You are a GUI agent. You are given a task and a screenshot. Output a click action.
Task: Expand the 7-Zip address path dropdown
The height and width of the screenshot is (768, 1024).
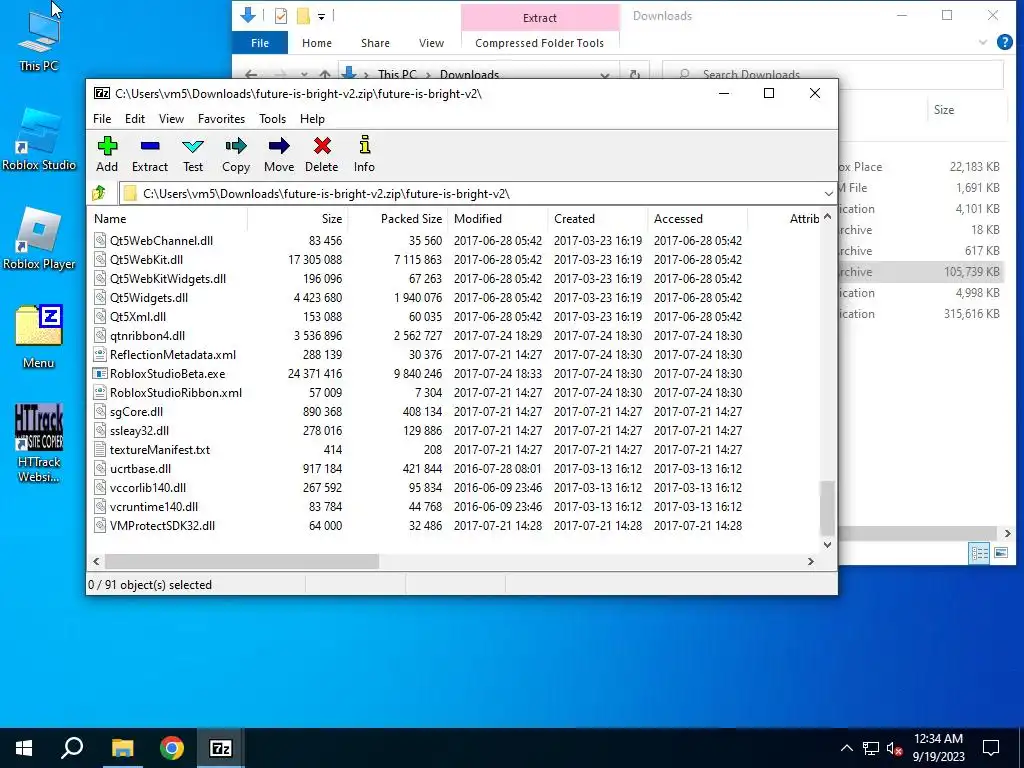(828, 193)
